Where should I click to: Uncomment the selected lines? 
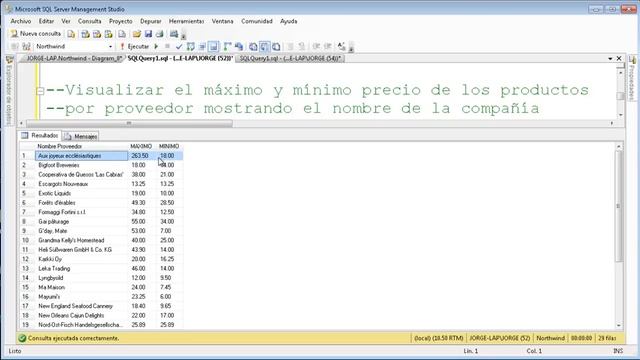coord(302,47)
